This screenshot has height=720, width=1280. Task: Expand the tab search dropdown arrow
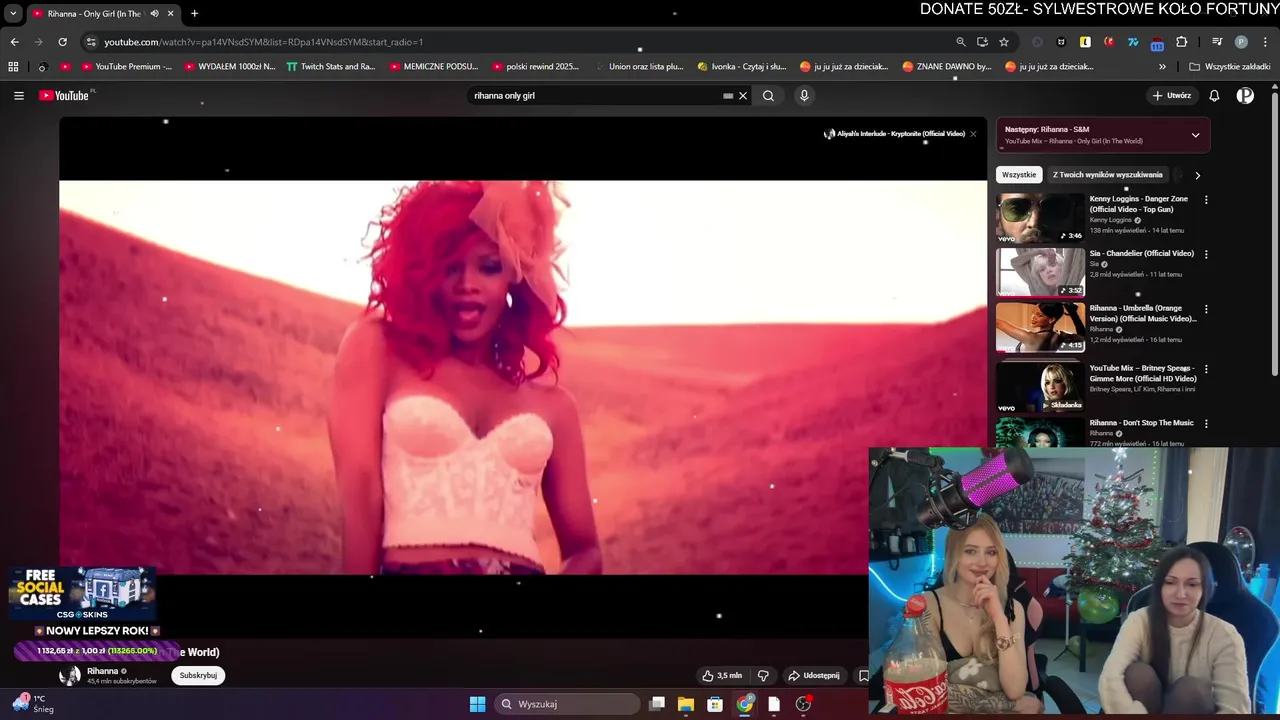coord(13,14)
